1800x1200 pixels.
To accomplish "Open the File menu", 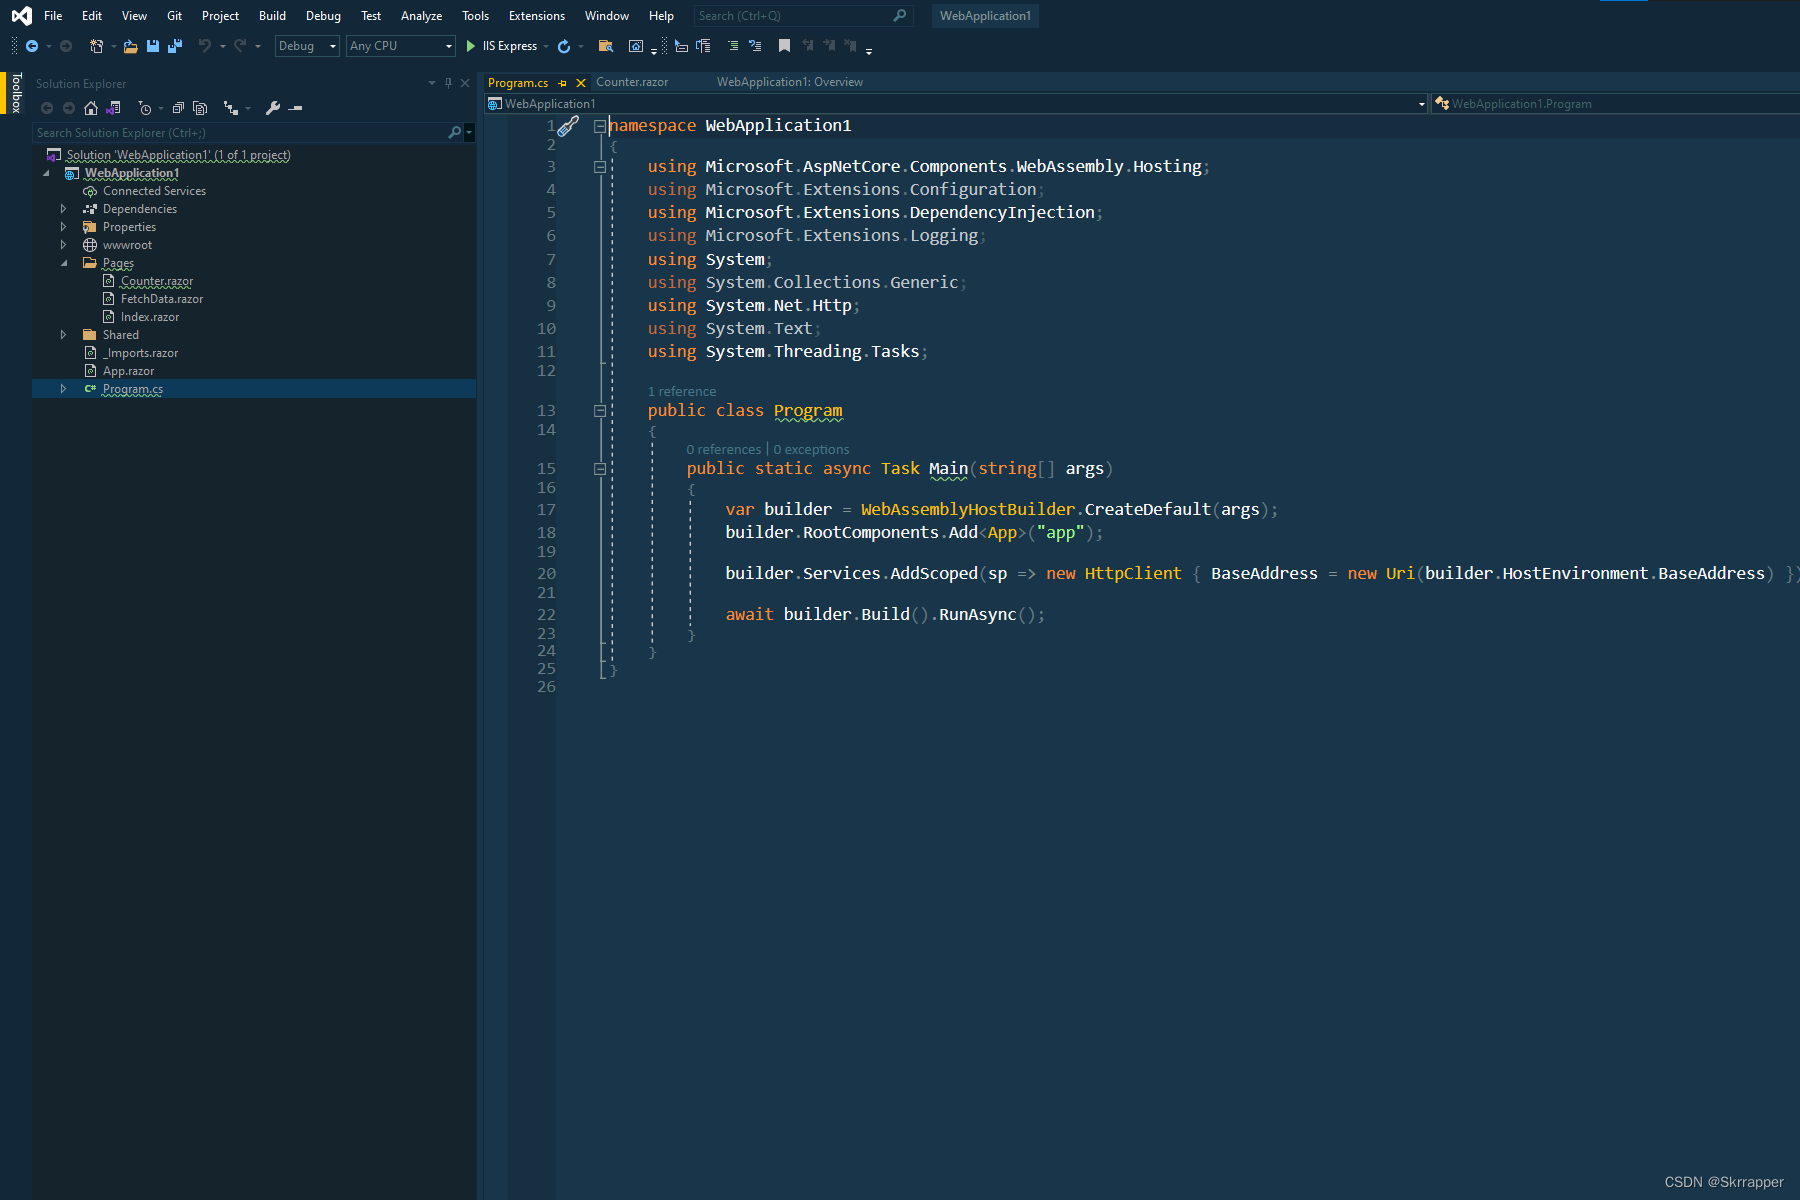I will pyautogui.click(x=53, y=16).
